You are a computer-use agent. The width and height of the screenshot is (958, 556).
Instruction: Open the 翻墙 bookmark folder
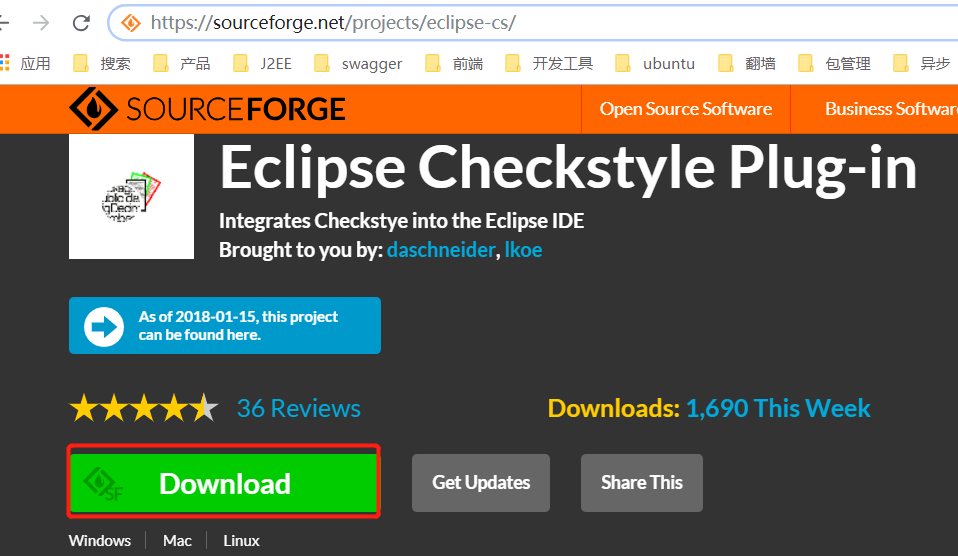(747, 63)
